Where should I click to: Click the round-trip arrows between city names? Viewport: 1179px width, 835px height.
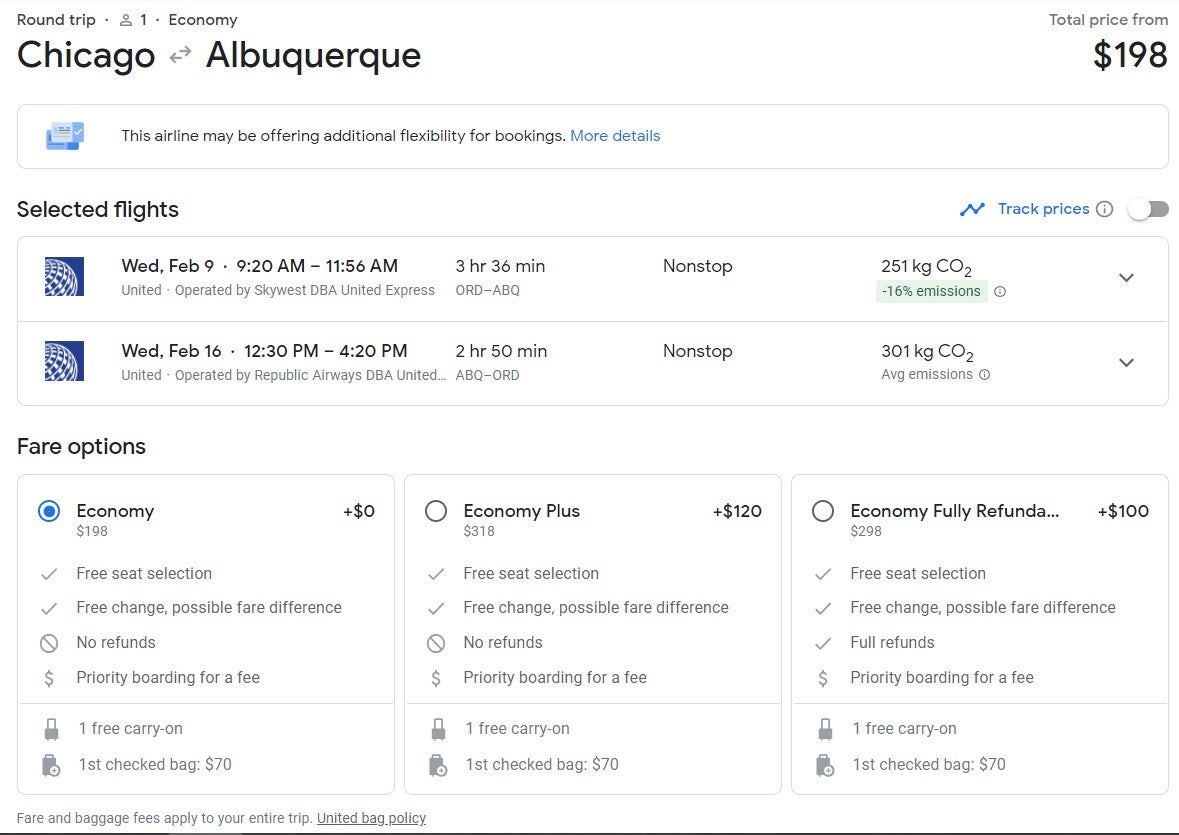180,56
